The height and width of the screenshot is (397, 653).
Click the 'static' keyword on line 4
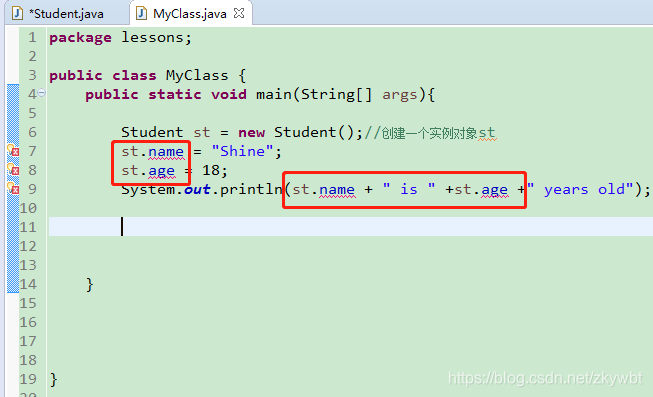(x=175, y=94)
